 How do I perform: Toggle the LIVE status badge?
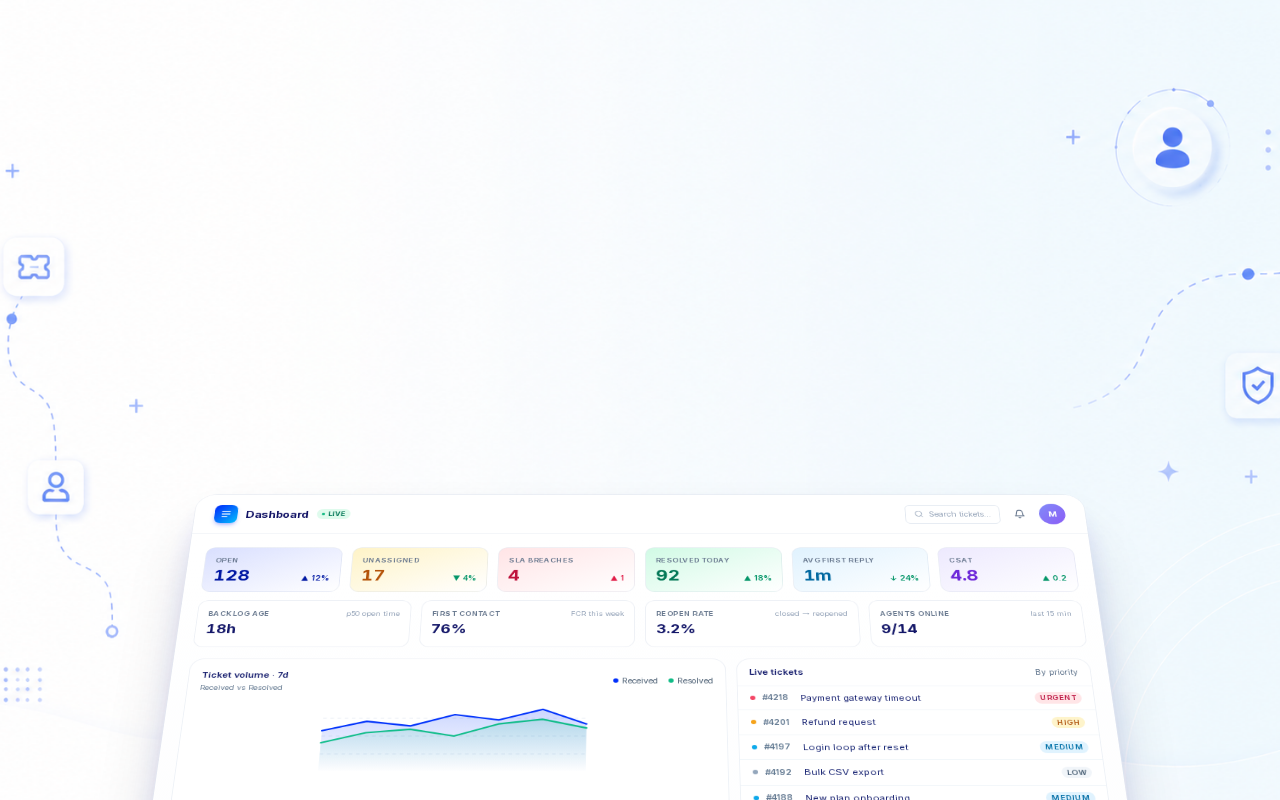click(x=334, y=514)
